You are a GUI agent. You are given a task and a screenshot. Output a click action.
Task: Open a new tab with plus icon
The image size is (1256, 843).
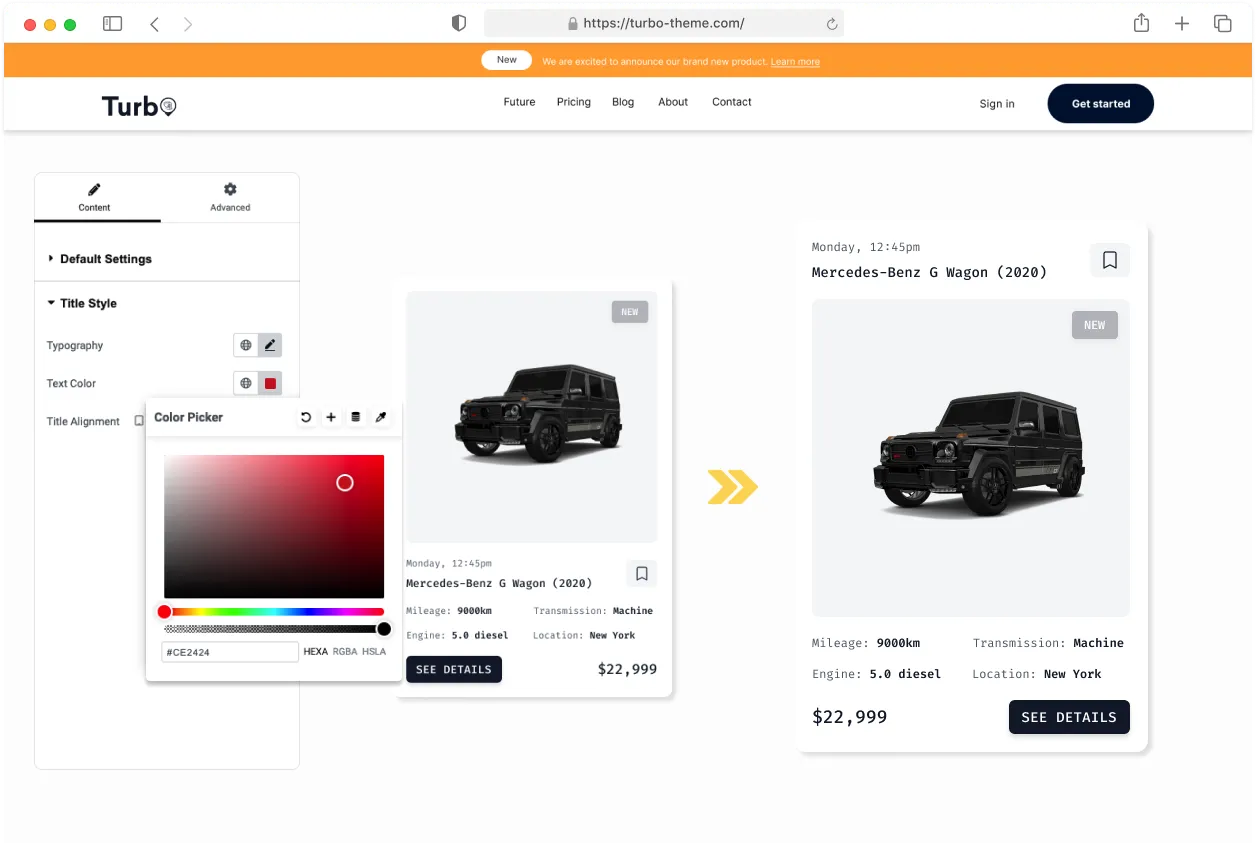(x=1182, y=24)
